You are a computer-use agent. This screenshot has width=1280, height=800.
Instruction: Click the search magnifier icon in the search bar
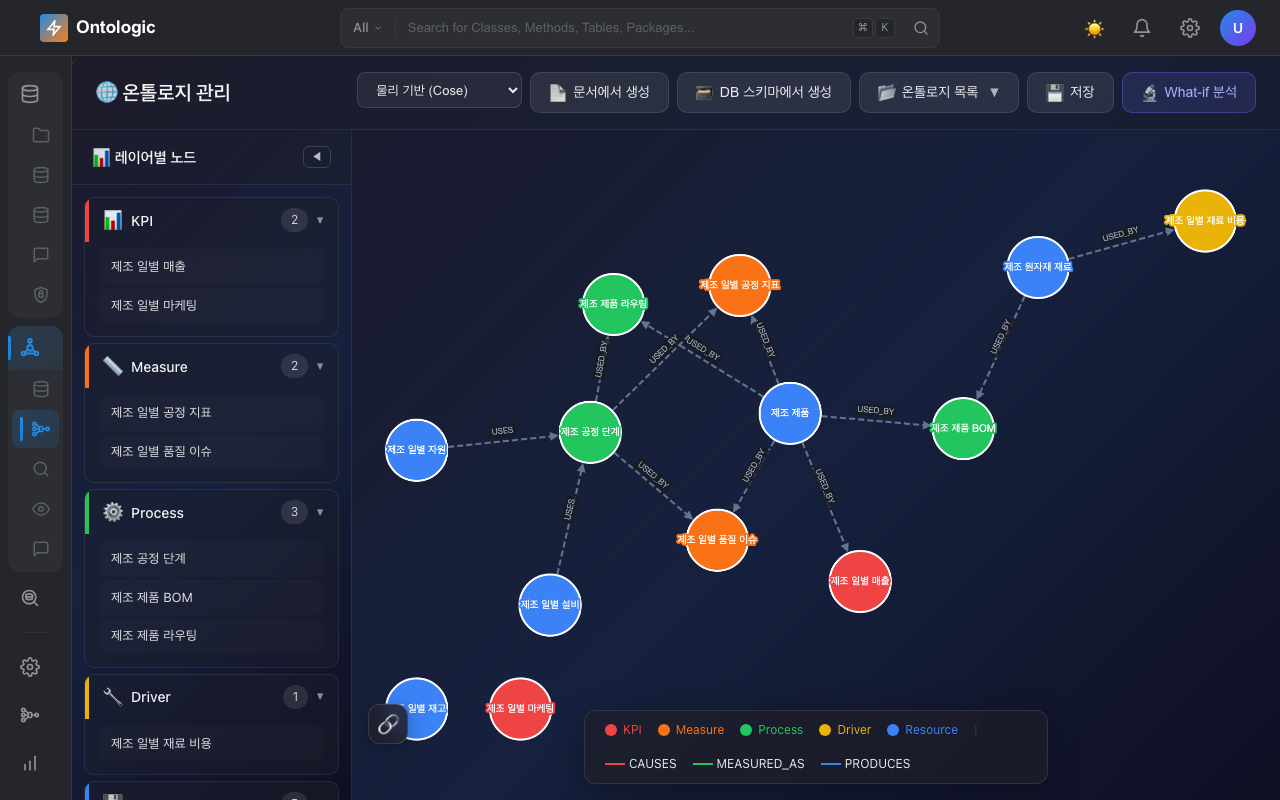pyautogui.click(x=921, y=28)
